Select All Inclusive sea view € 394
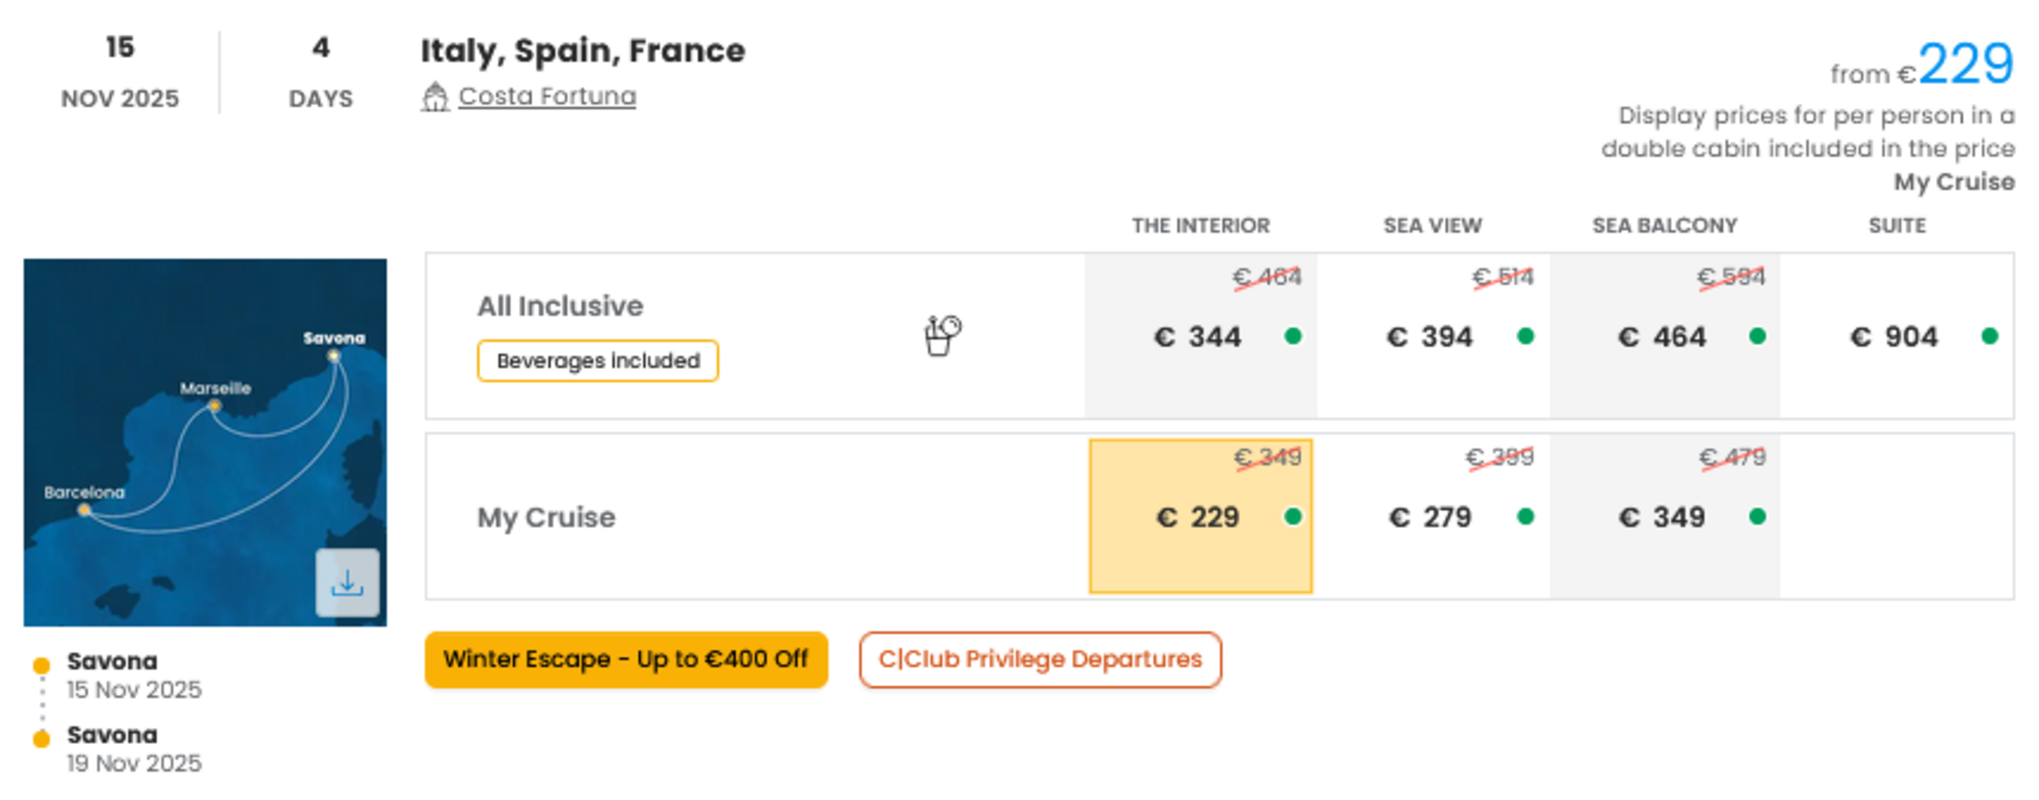2039x800 pixels. pyautogui.click(x=1433, y=336)
